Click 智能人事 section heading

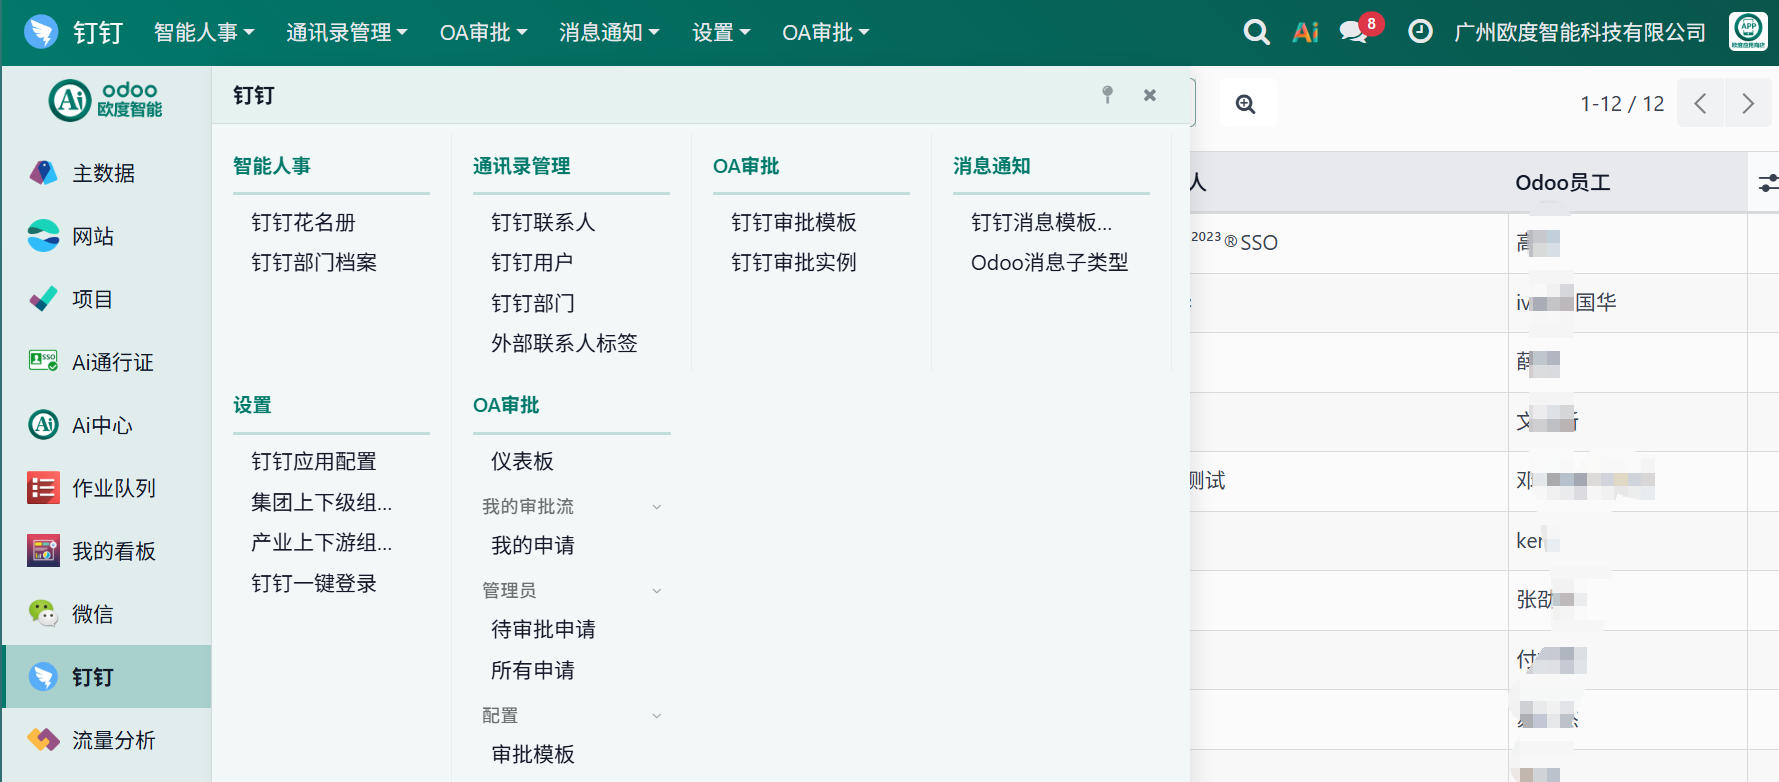(x=272, y=166)
